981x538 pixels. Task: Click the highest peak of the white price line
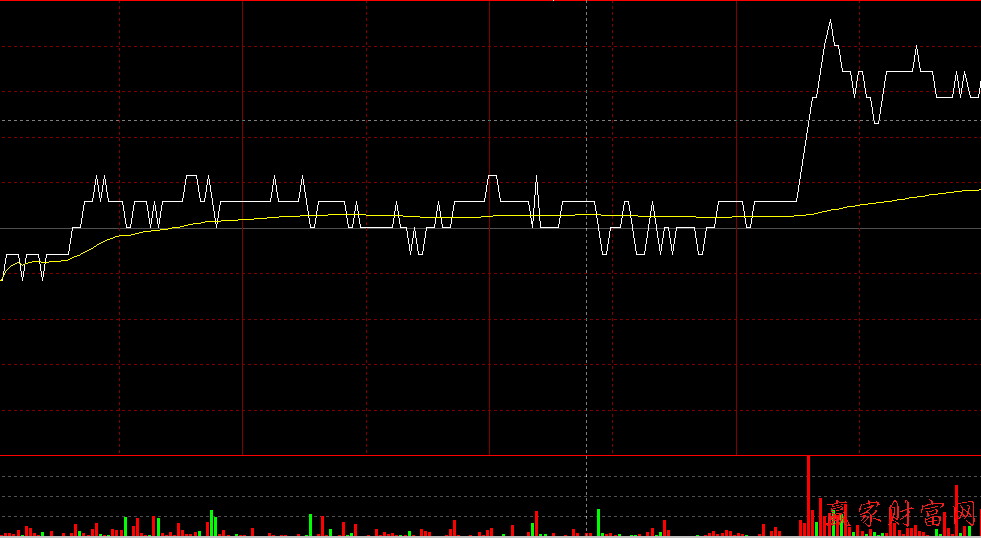[830, 20]
